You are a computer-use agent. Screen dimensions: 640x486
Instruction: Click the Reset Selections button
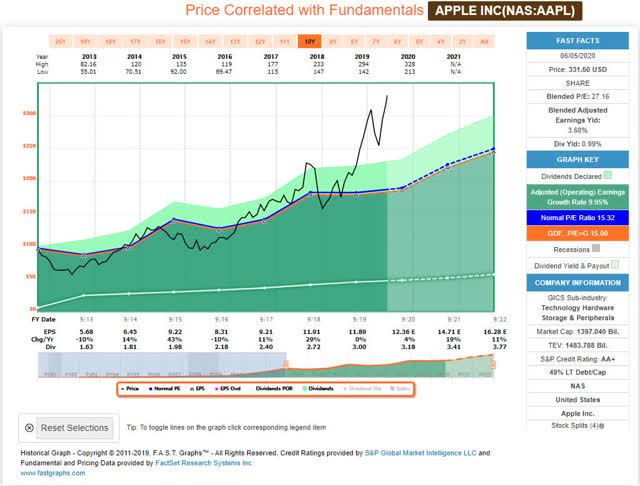click(74, 428)
